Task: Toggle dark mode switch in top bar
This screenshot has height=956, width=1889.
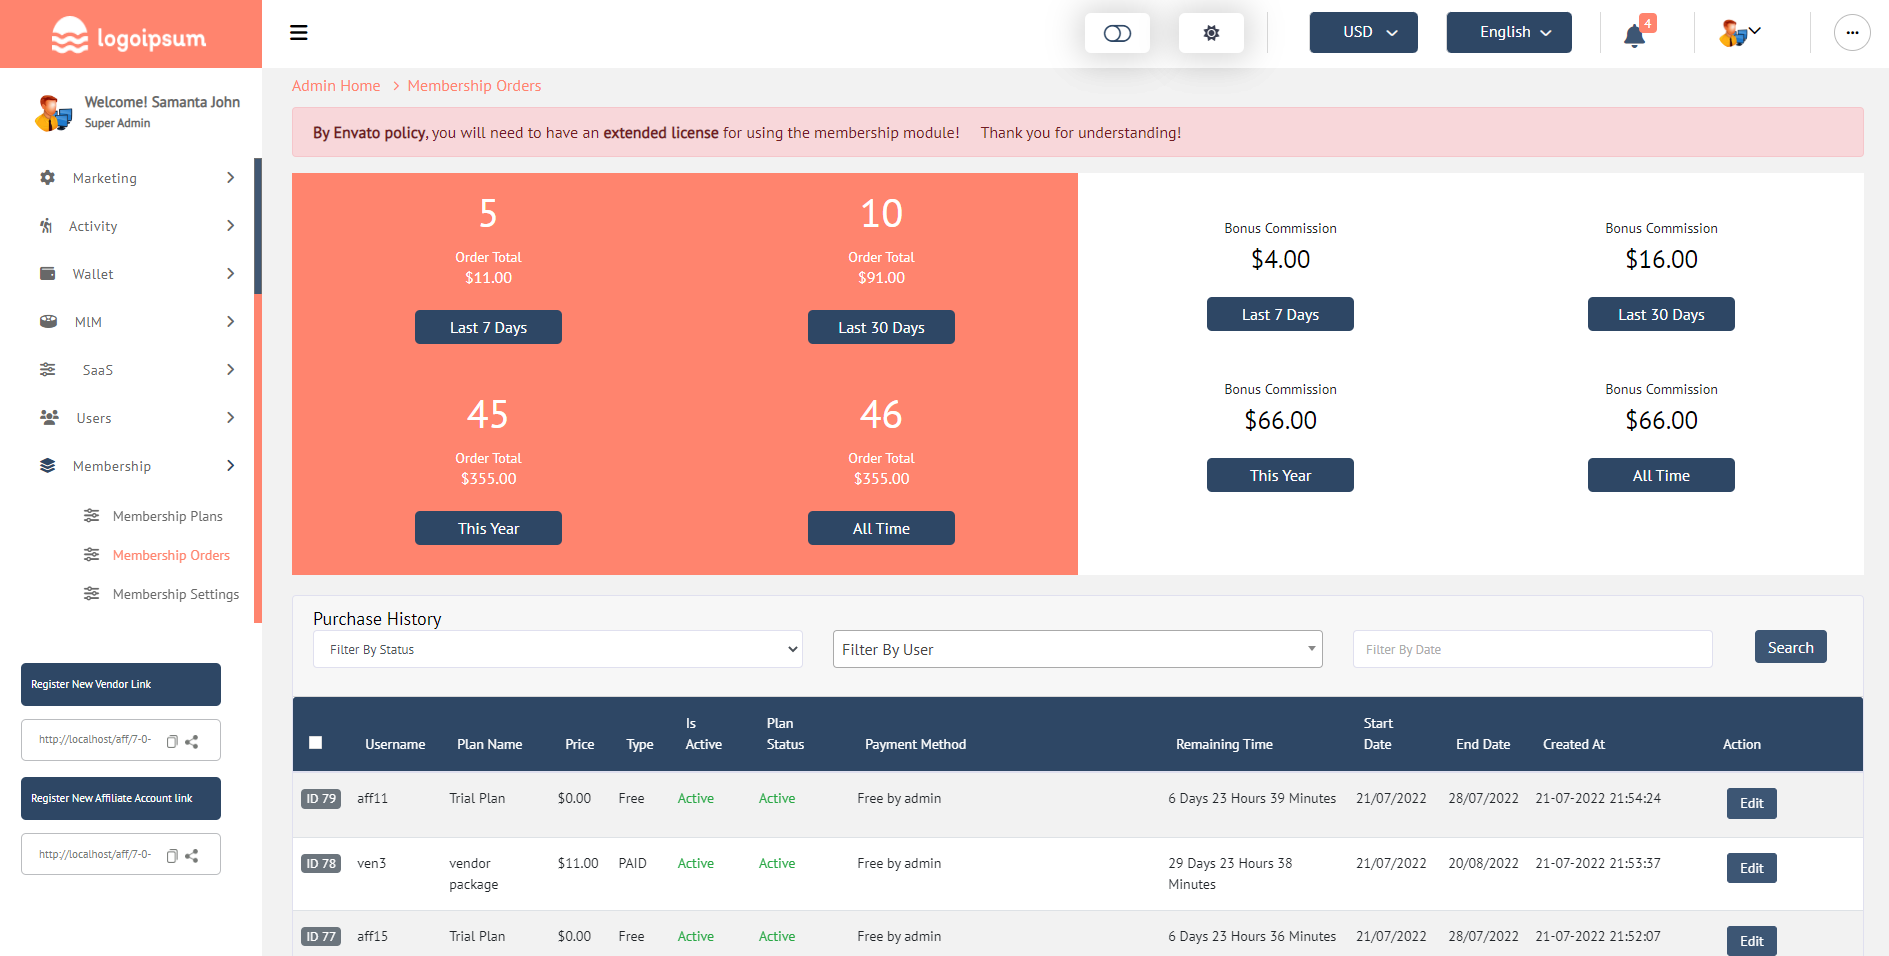Action: pos(1117,32)
